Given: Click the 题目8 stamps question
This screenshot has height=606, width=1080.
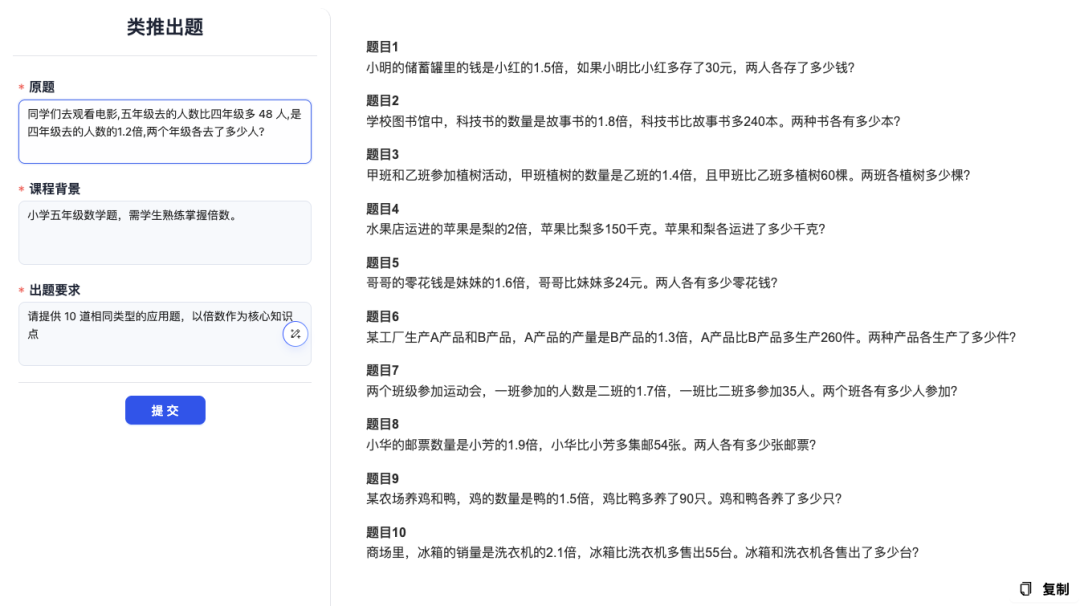Looking at the screenshot, I should [590, 444].
